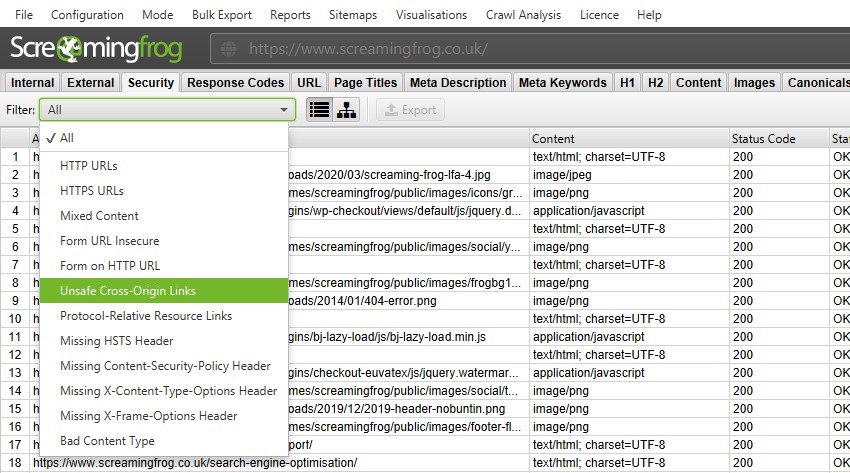Switch to the Images tab

[754, 83]
